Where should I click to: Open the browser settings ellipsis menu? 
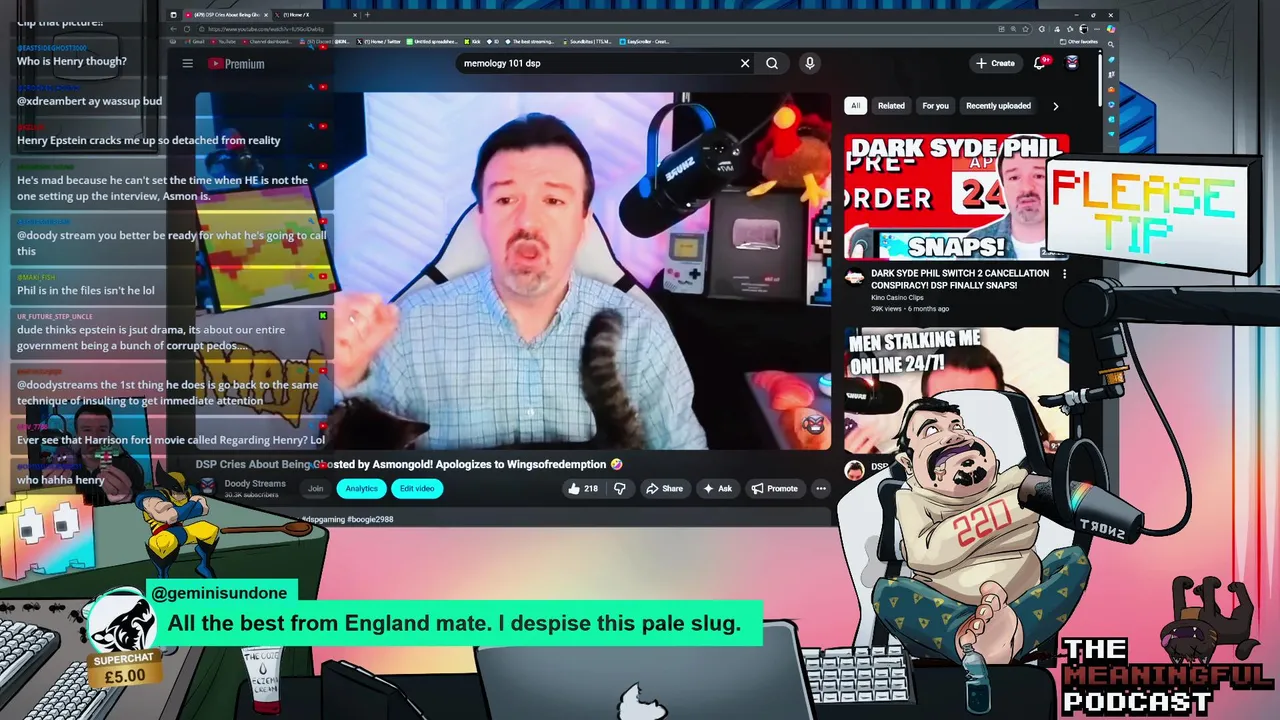point(1097,29)
